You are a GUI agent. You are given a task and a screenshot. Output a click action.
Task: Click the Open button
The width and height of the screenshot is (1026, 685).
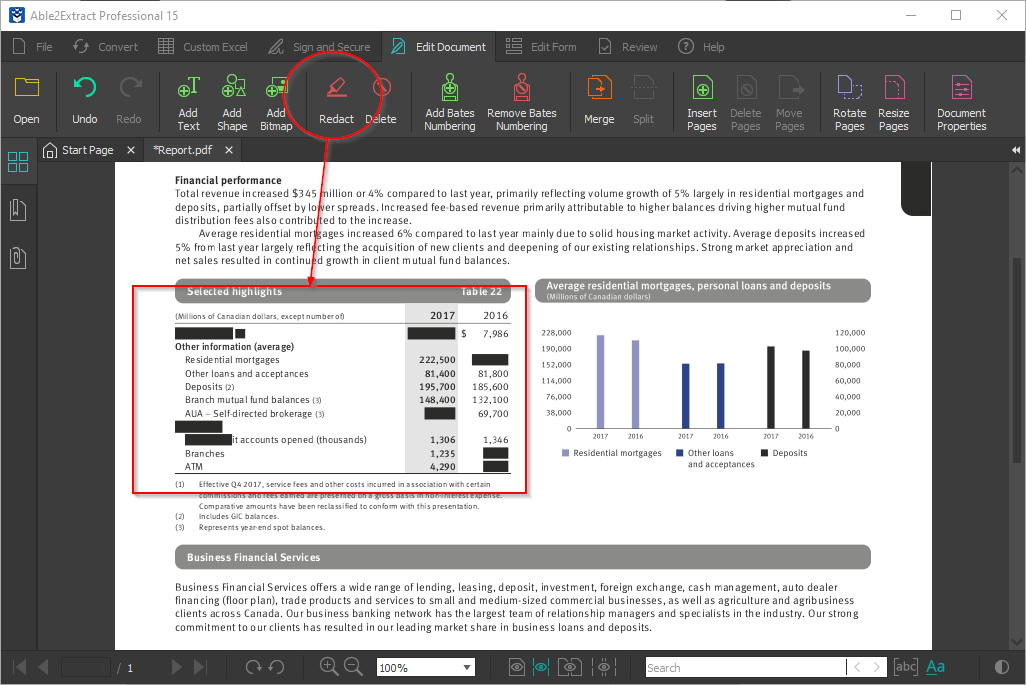(x=26, y=100)
